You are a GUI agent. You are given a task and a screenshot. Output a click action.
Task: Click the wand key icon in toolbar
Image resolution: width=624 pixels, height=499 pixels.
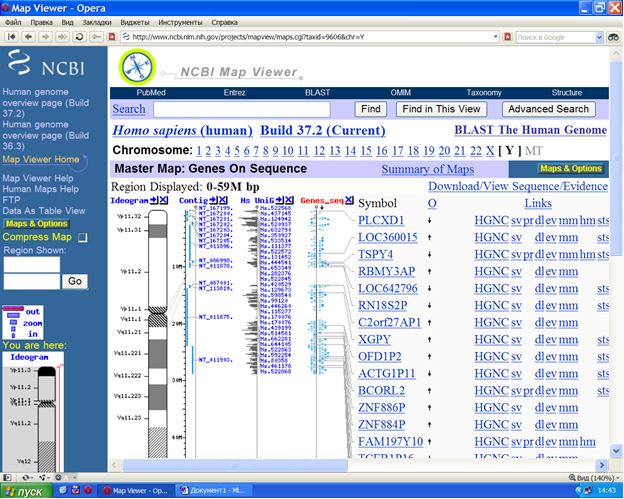[96, 37]
